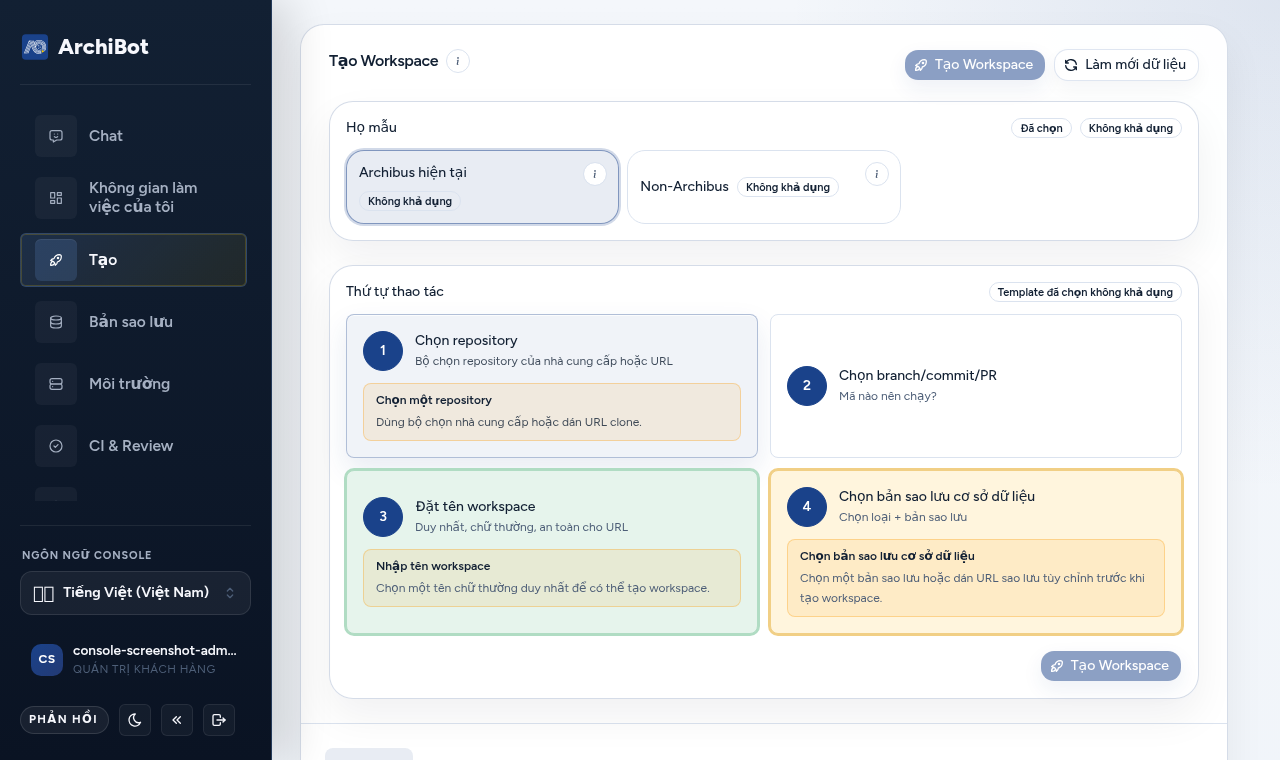The height and width of the screenshot is (760, 1280).
Task: Click Làm mới dữ liệu button
Action: tap(1126, 65)
